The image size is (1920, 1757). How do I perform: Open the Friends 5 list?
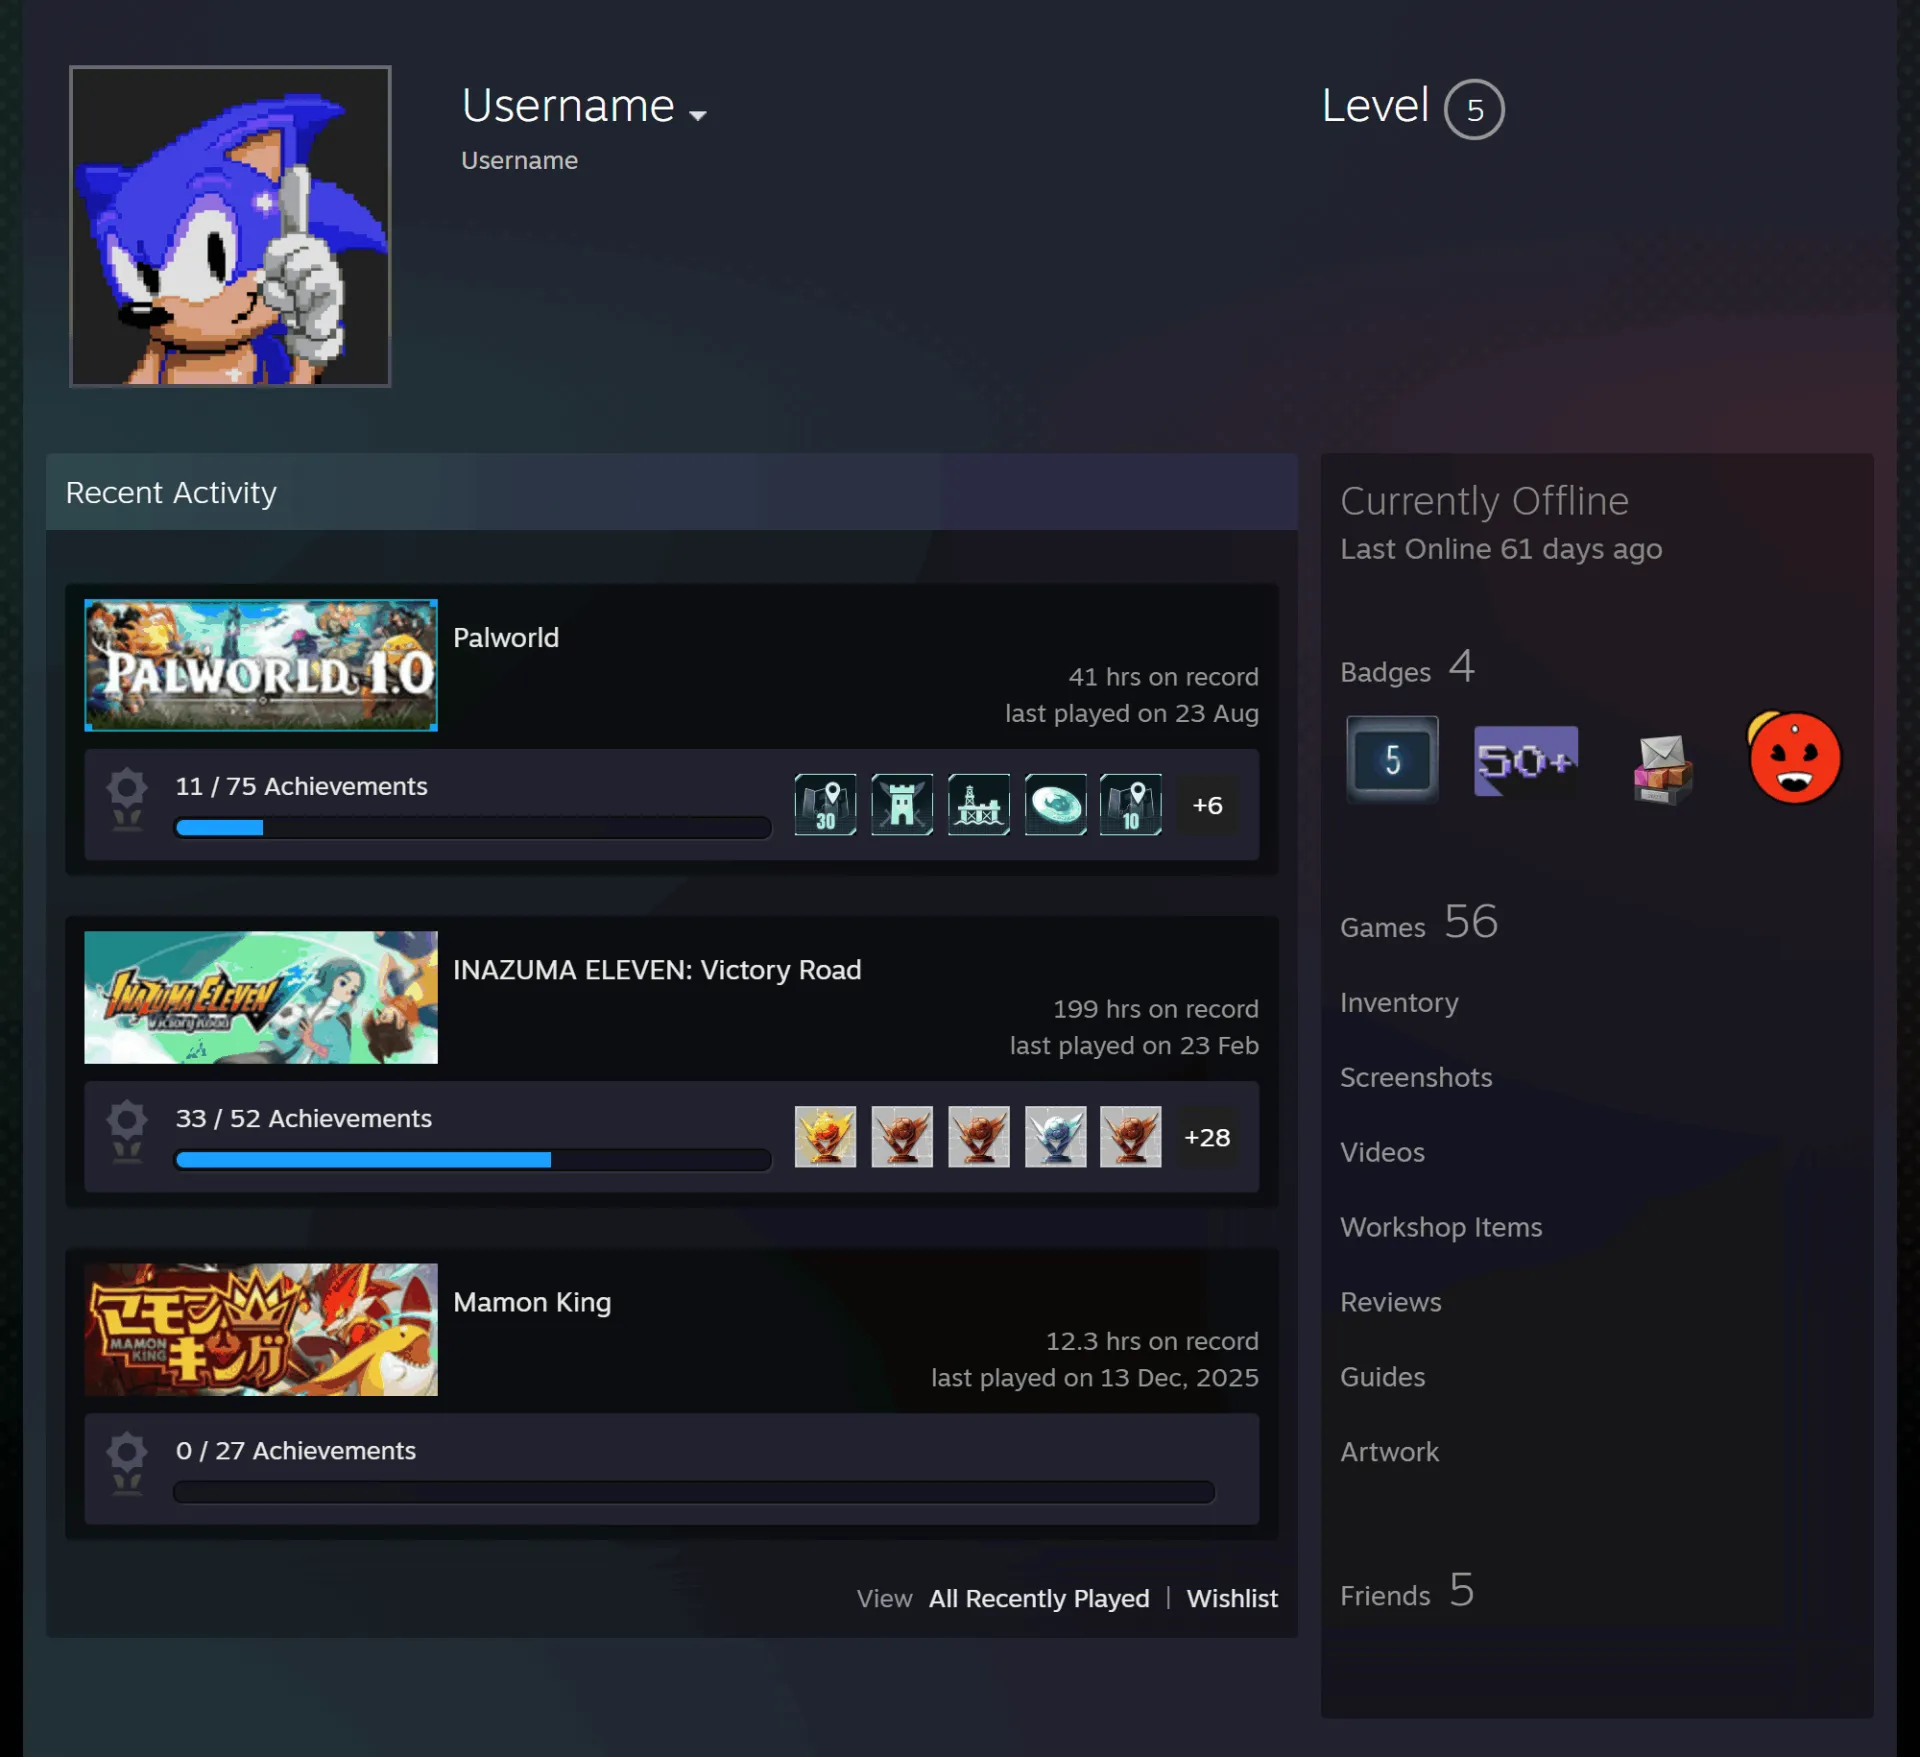coord(1407,1590)
